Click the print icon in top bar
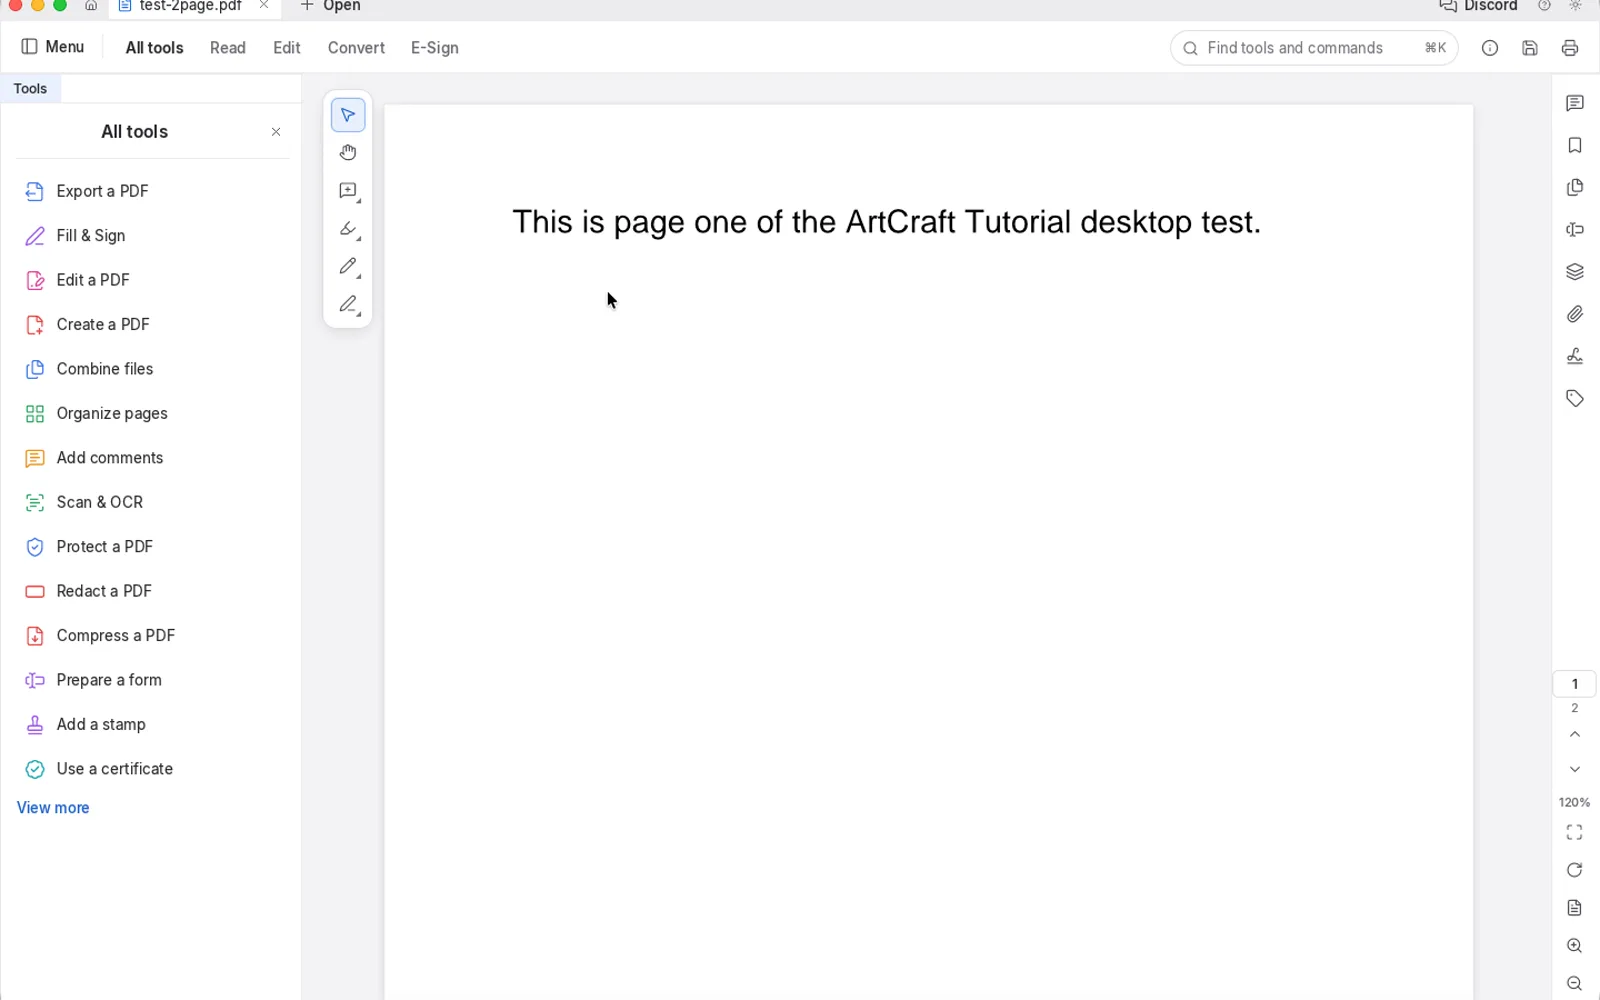The image size is (1600, 1000). tap(1569, 48)
